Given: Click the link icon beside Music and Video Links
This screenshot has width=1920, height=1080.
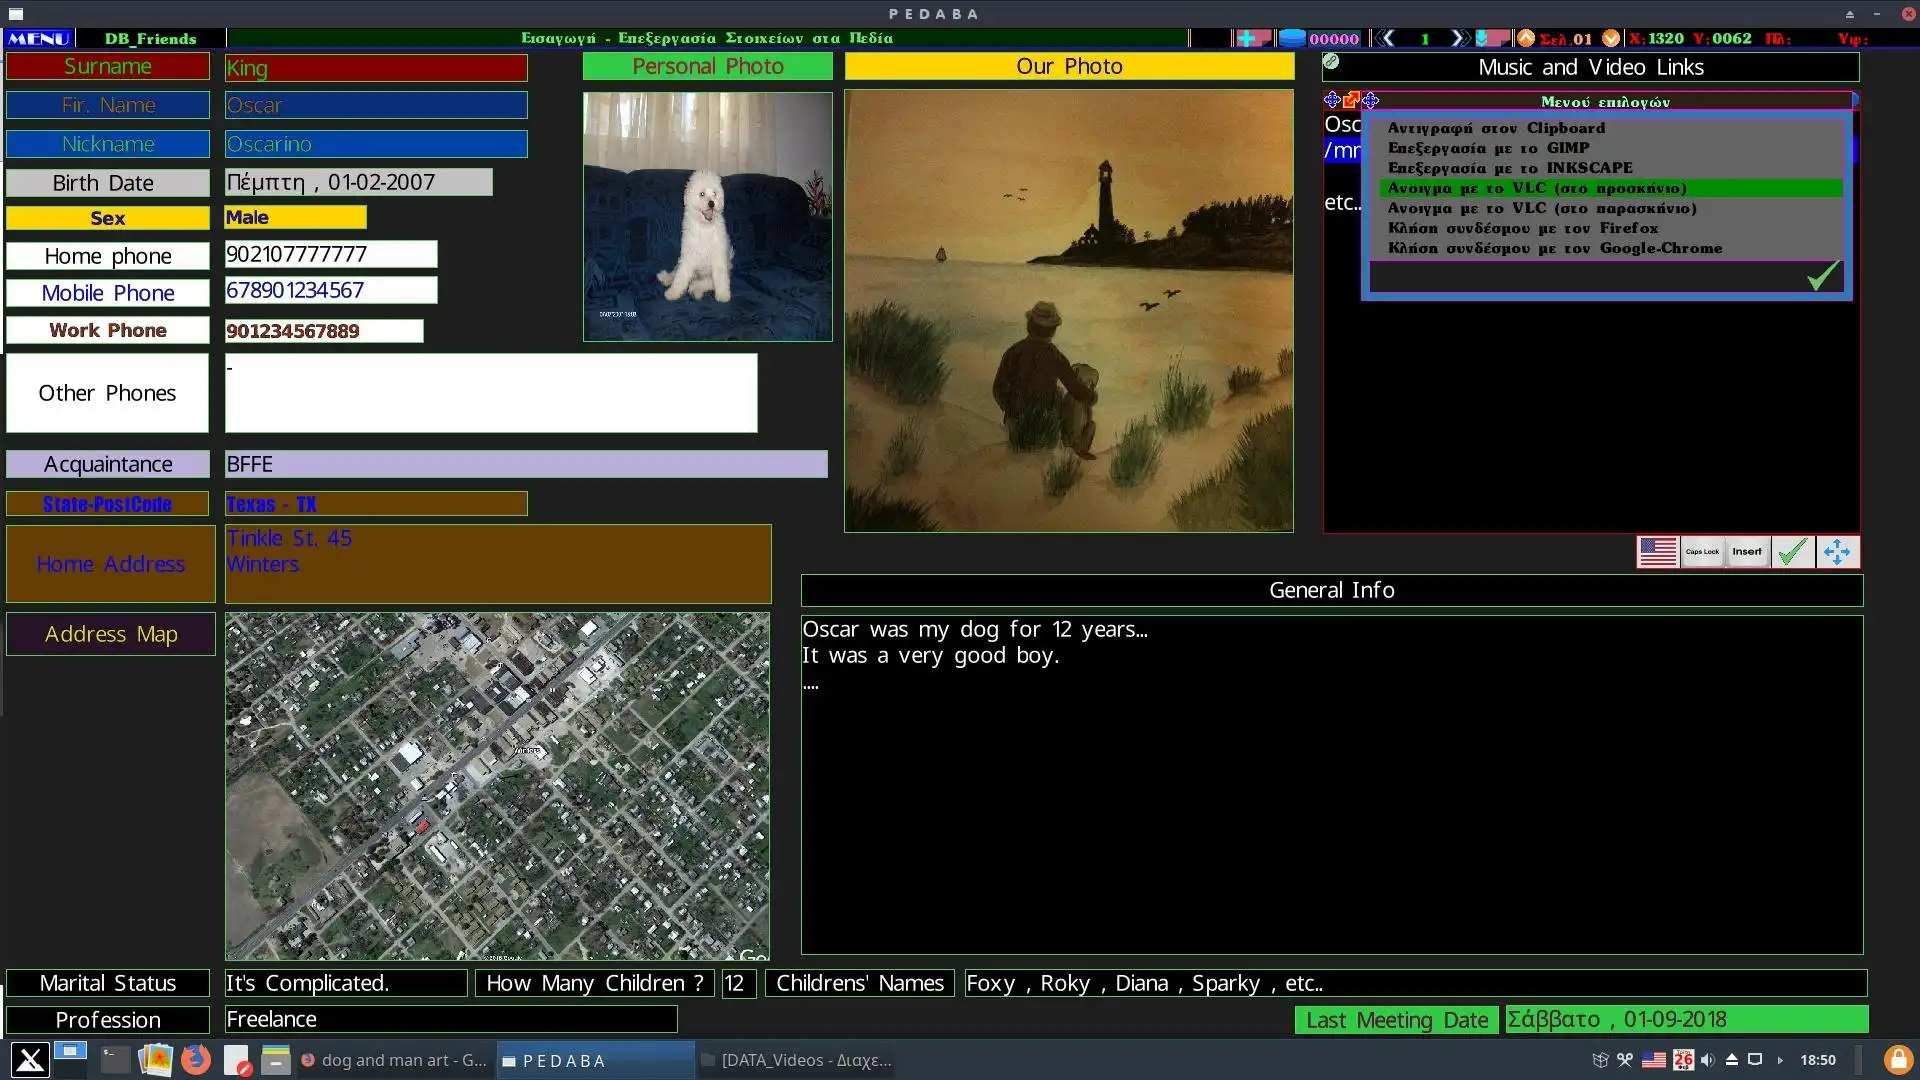Looking at the screenshot, I should pyautogui.click(x=1331, y=62).
